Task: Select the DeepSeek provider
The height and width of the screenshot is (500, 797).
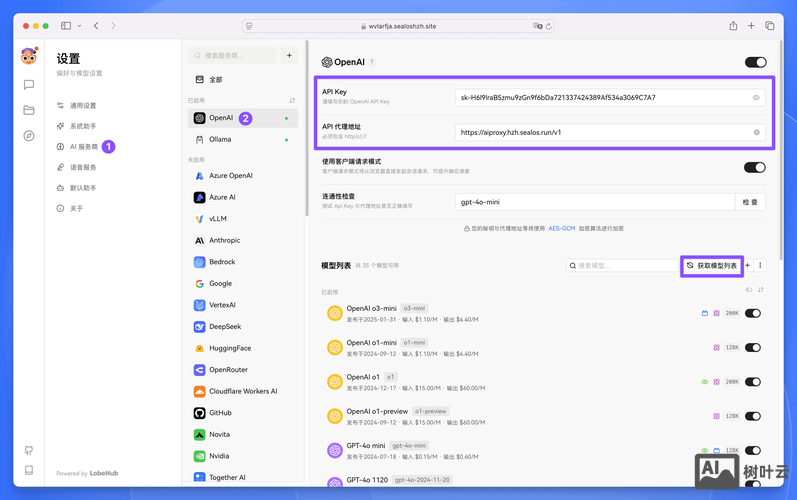Action: 243,327
